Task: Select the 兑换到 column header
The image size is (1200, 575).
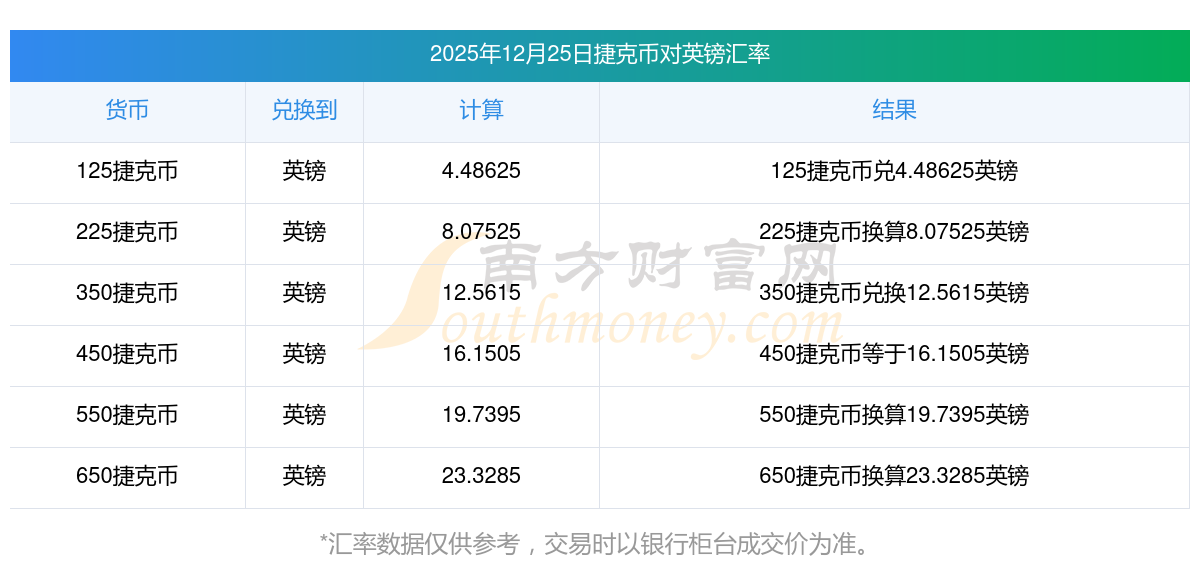Action: [304, 110]
